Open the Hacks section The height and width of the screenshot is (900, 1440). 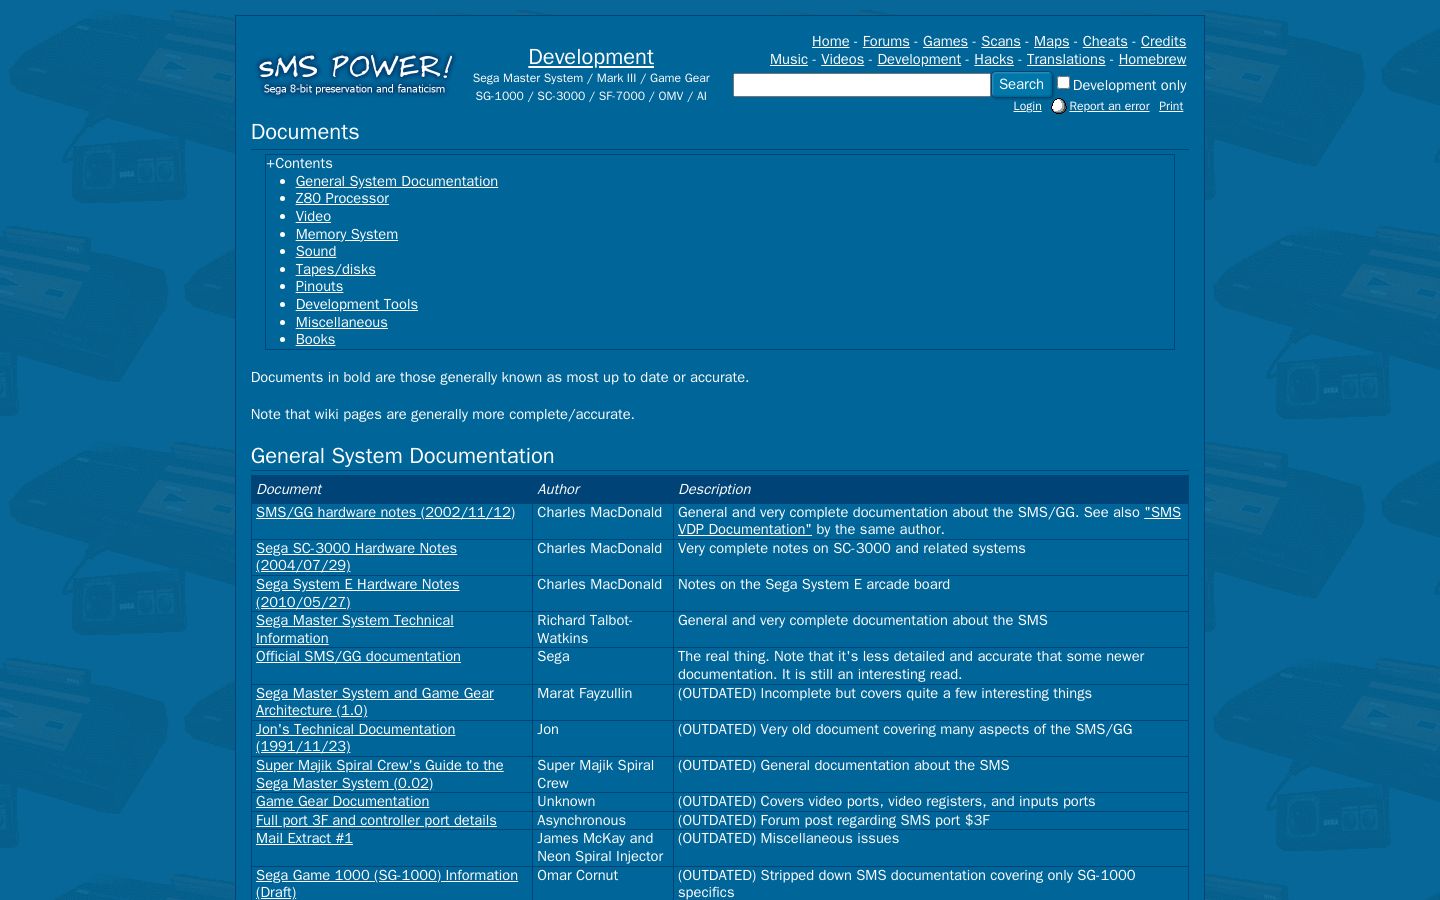click(x=994, y=59)
